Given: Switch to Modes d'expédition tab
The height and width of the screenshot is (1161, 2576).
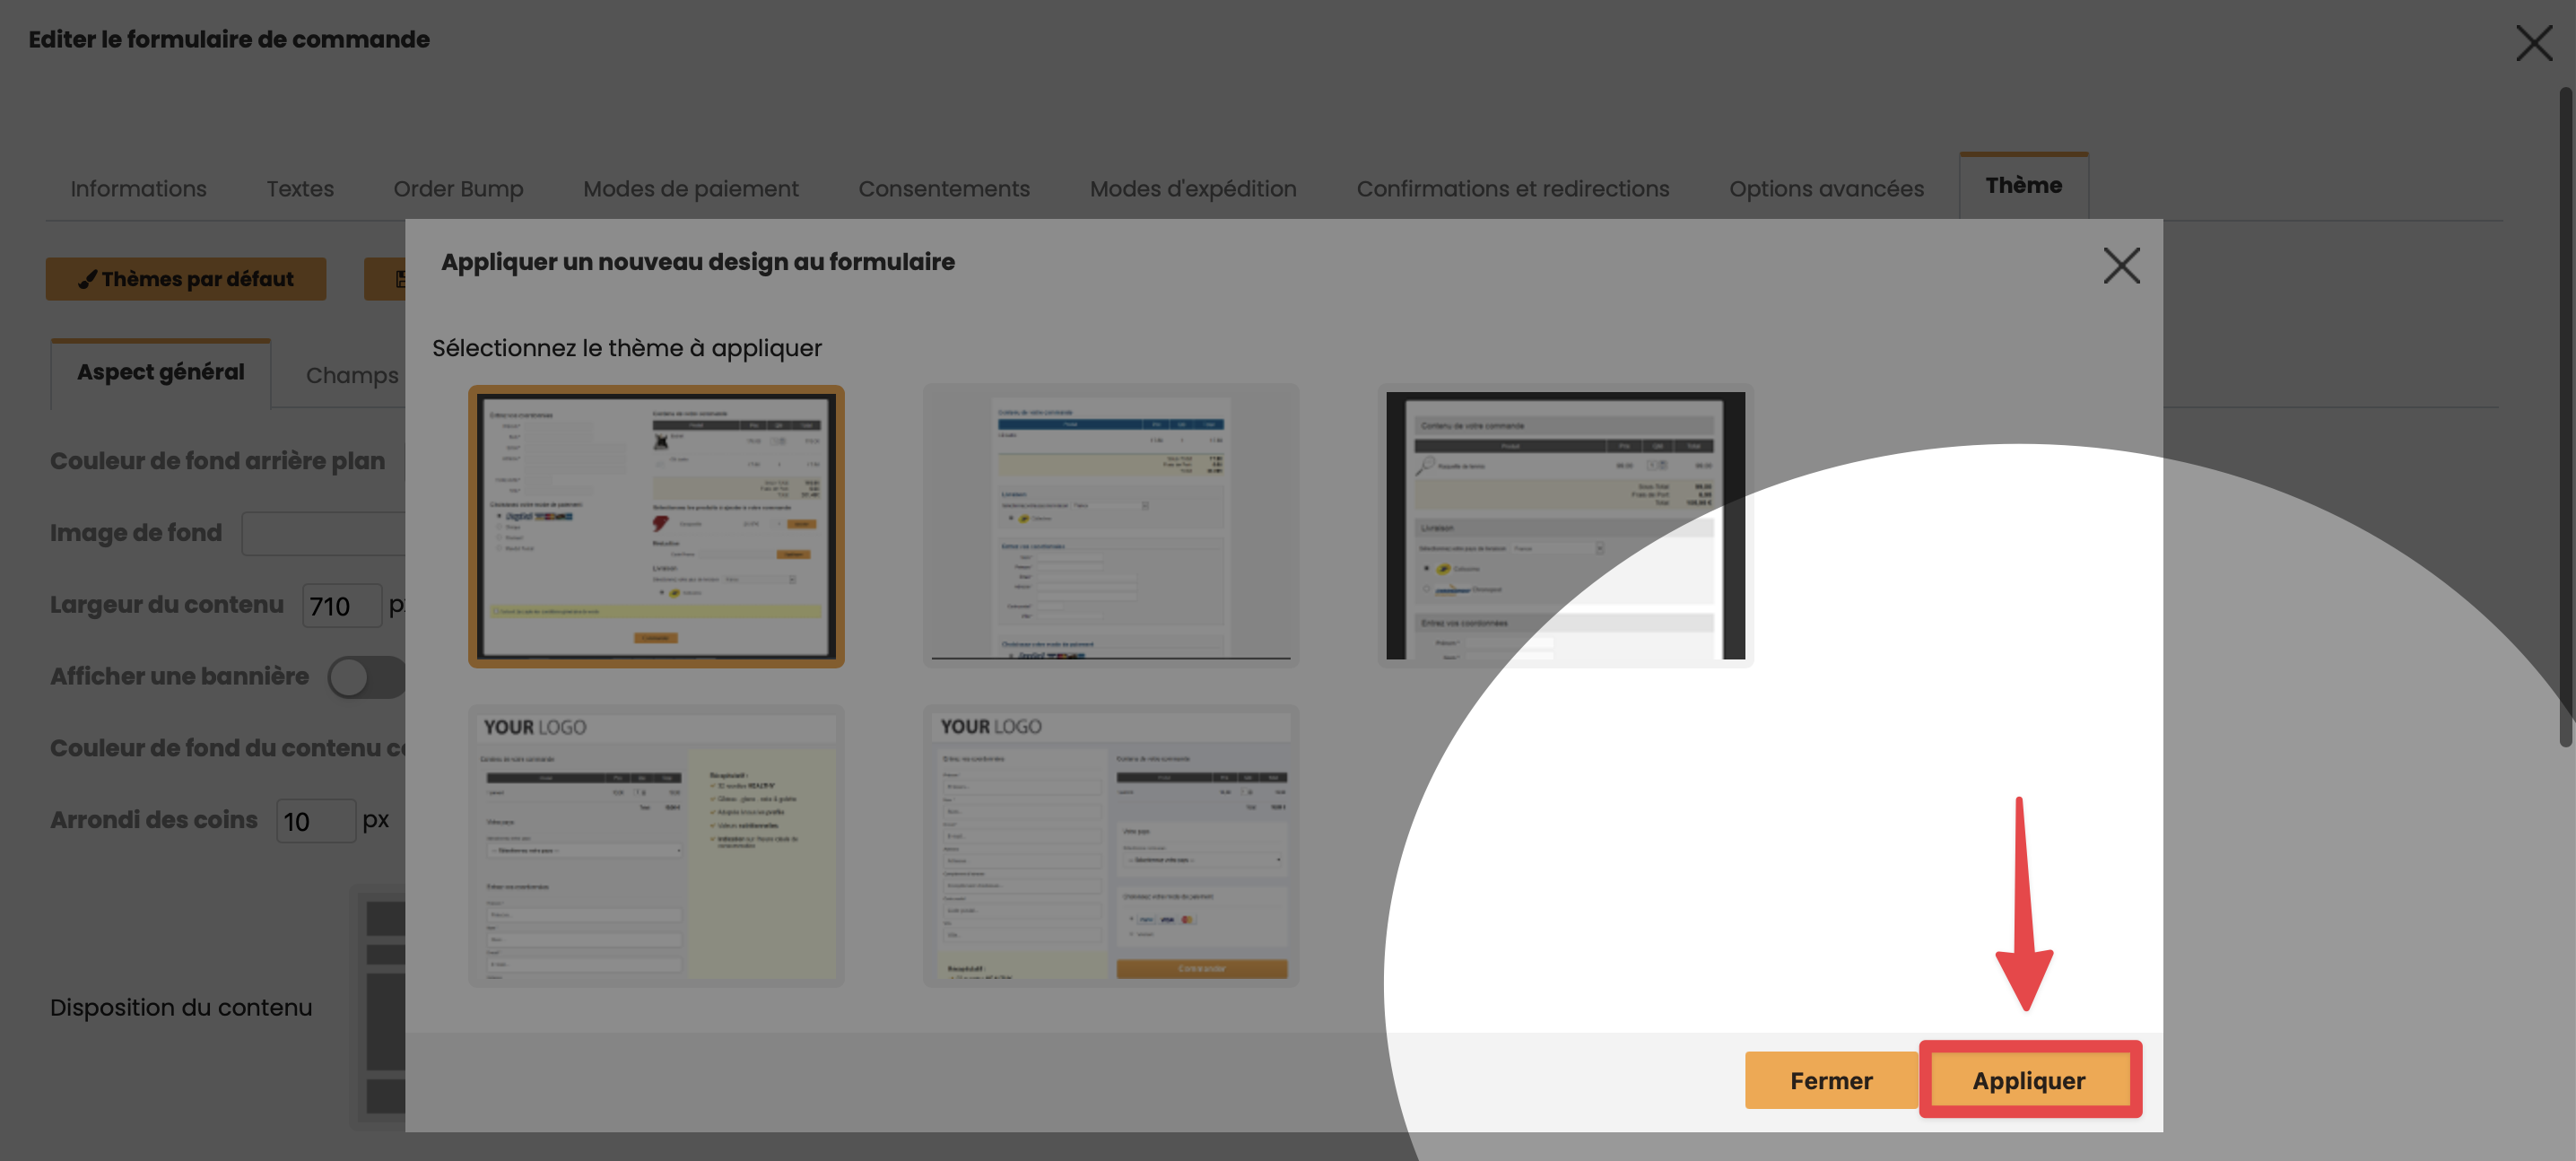Looking at the screenshot, I should (1193, 188).
